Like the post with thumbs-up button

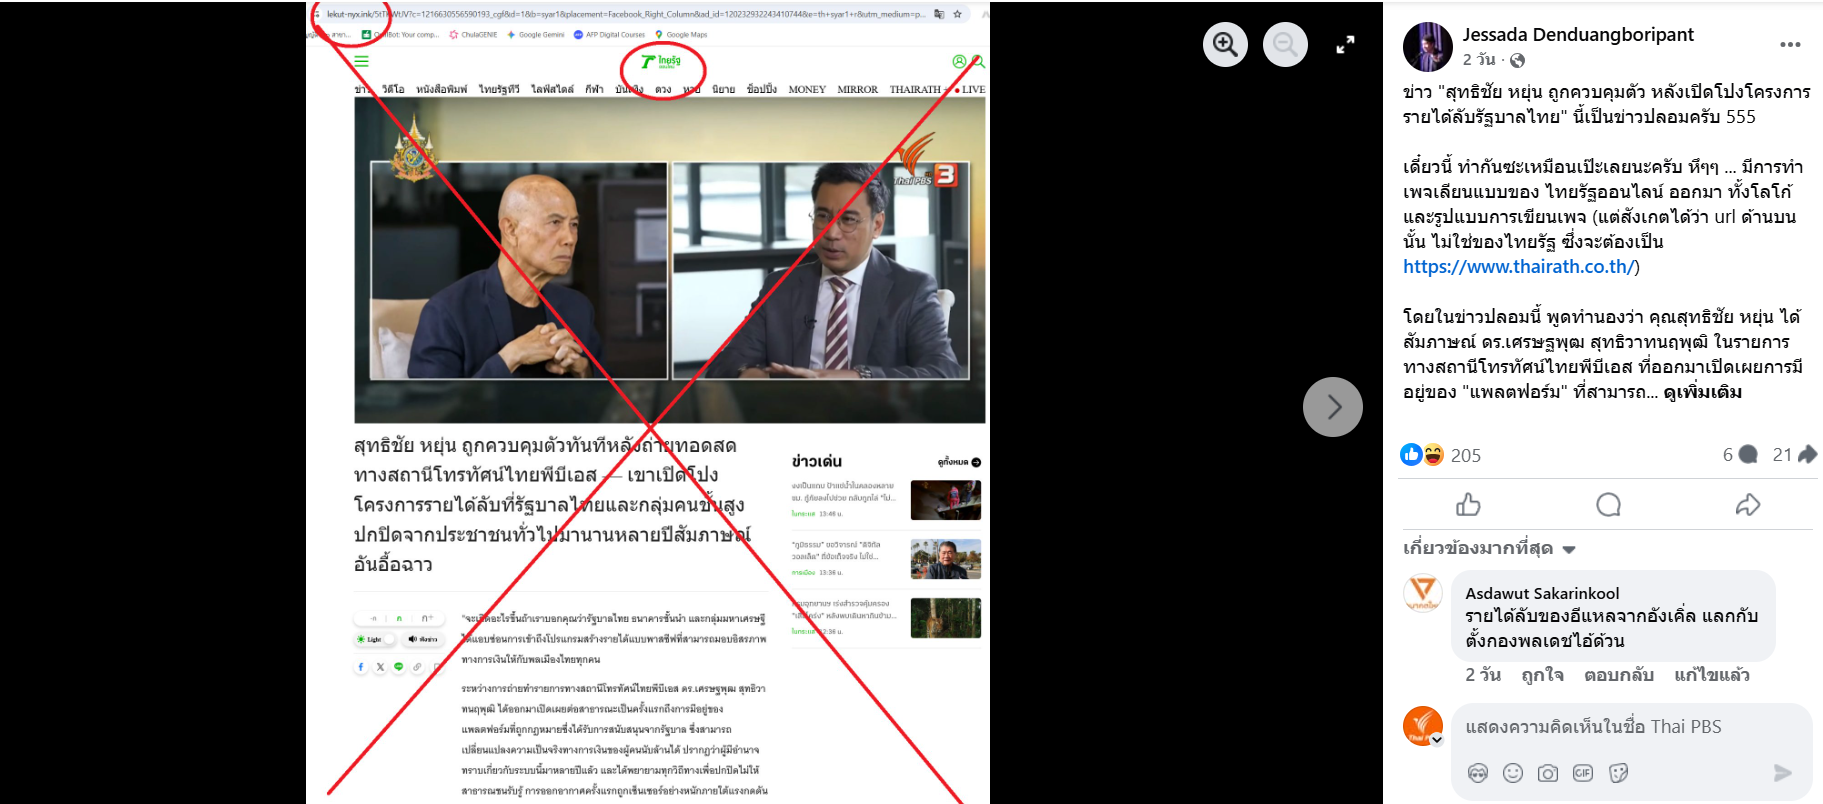click(1468, 505)
